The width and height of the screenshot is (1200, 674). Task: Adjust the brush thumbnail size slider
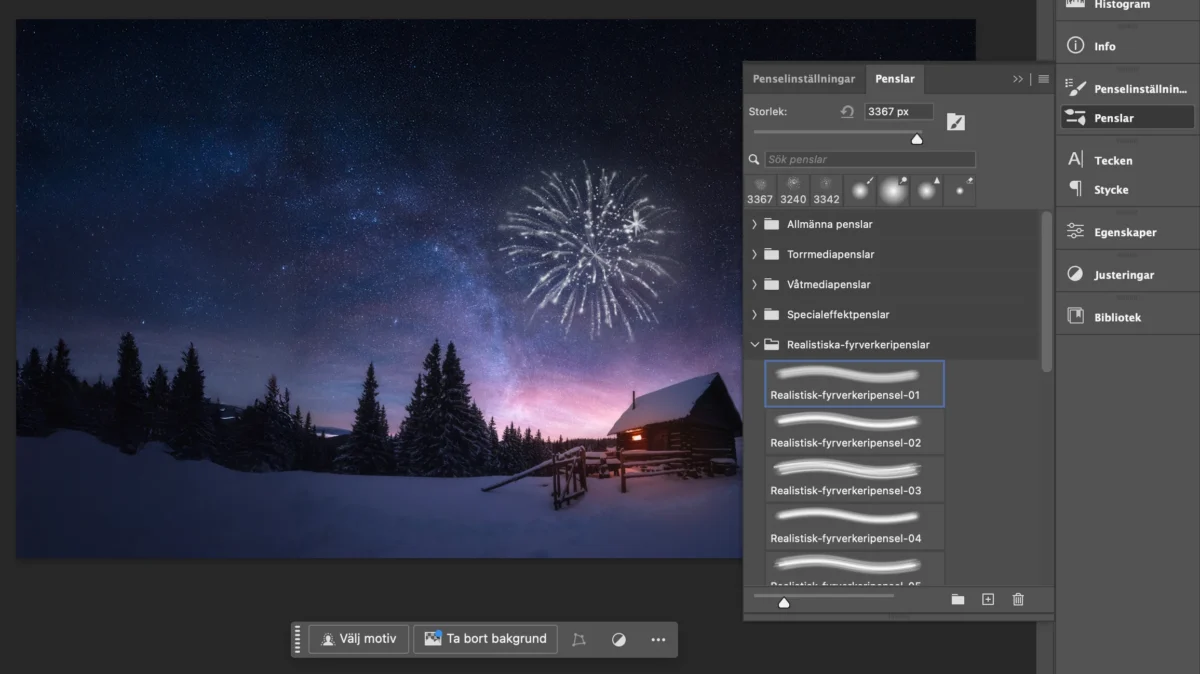click(784, 601)
